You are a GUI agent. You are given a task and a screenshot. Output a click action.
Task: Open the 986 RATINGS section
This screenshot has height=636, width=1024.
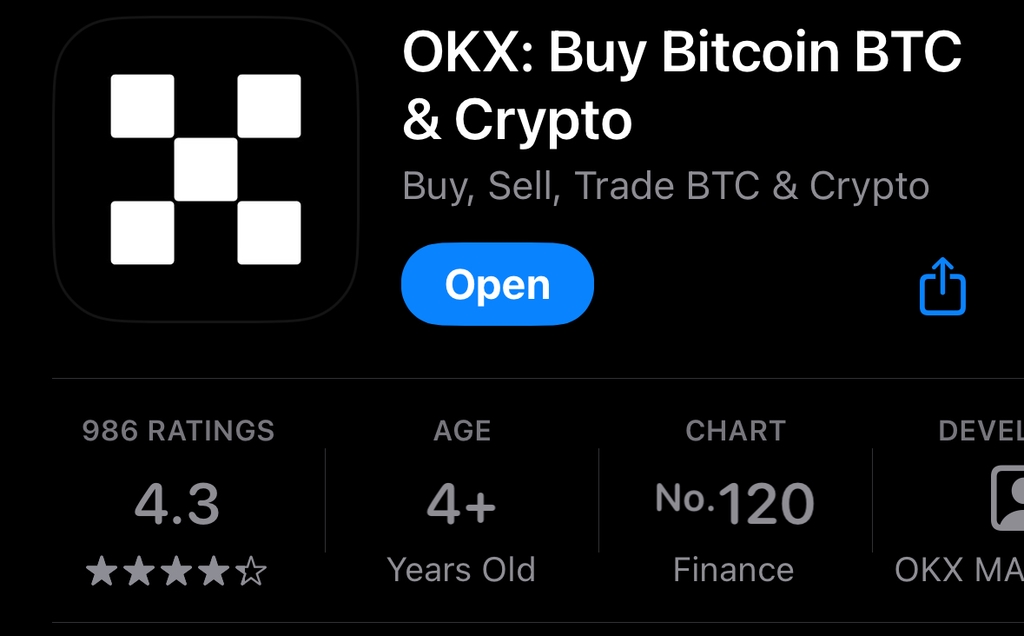[178, 431]
